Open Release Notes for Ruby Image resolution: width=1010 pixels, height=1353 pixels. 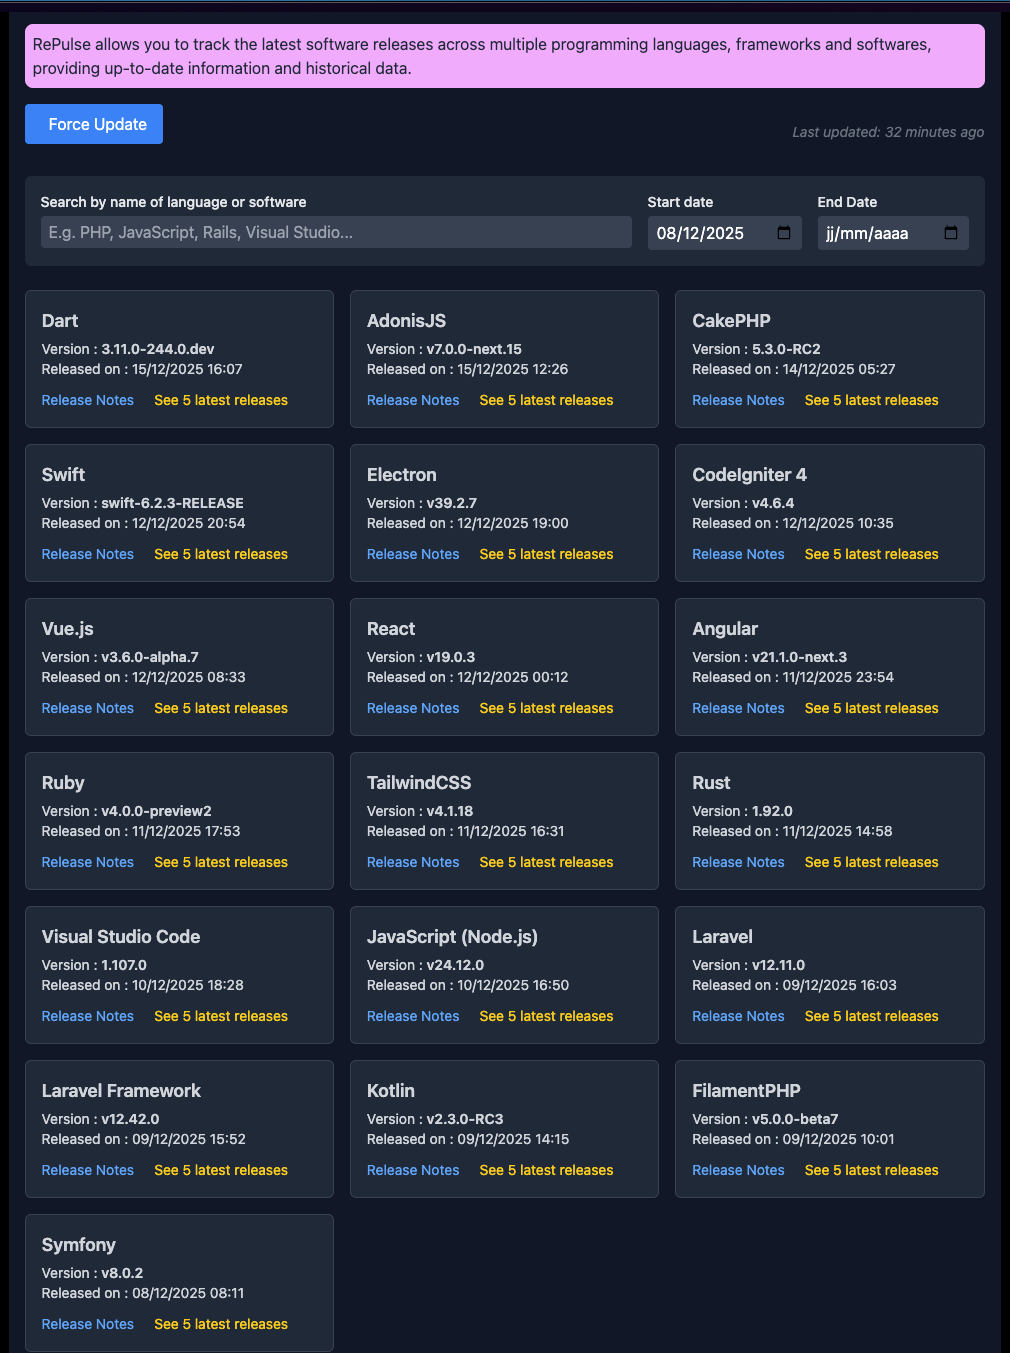tap(88, 862)
